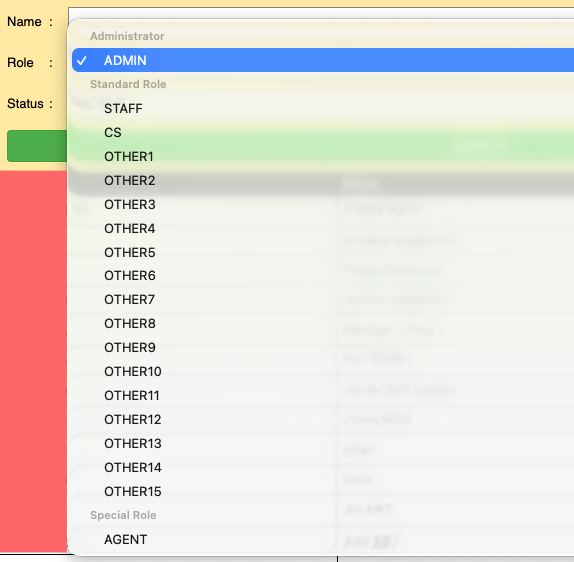Click the Name input field
574x562 pixels.
click(x=321, y=13)
